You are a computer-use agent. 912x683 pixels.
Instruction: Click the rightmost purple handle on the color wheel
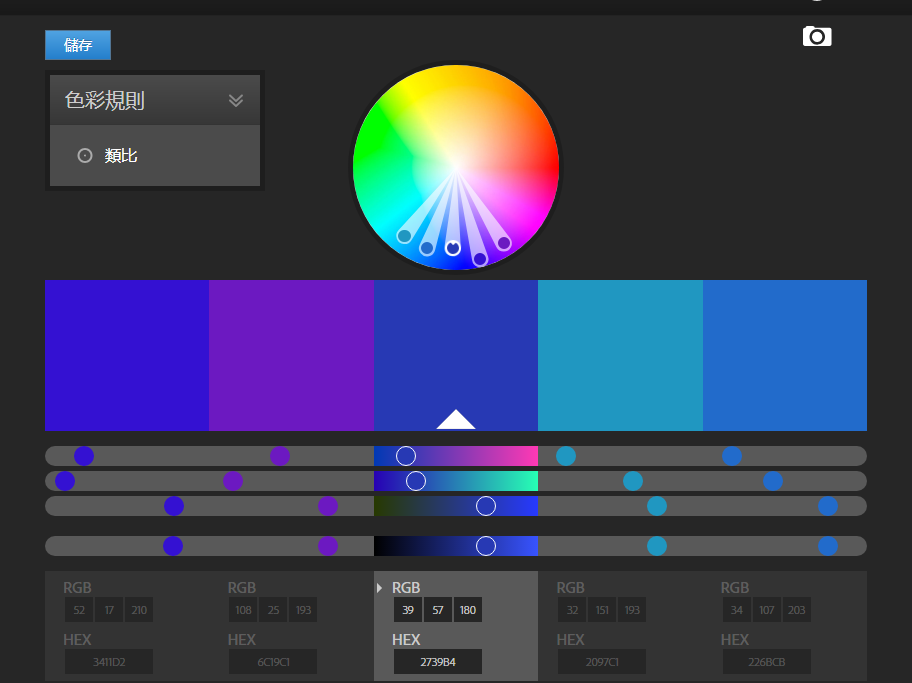[504, 243]
